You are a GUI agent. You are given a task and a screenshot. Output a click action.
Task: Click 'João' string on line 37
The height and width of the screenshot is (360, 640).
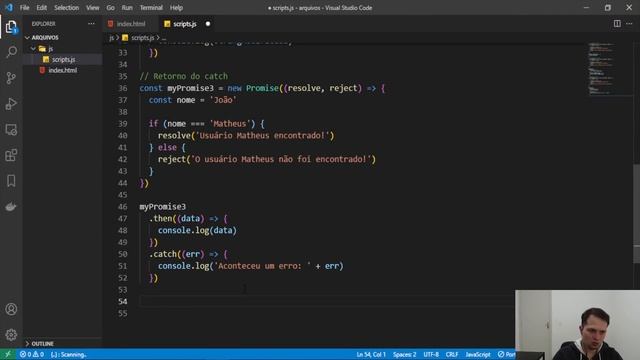[x=223, y=100]
